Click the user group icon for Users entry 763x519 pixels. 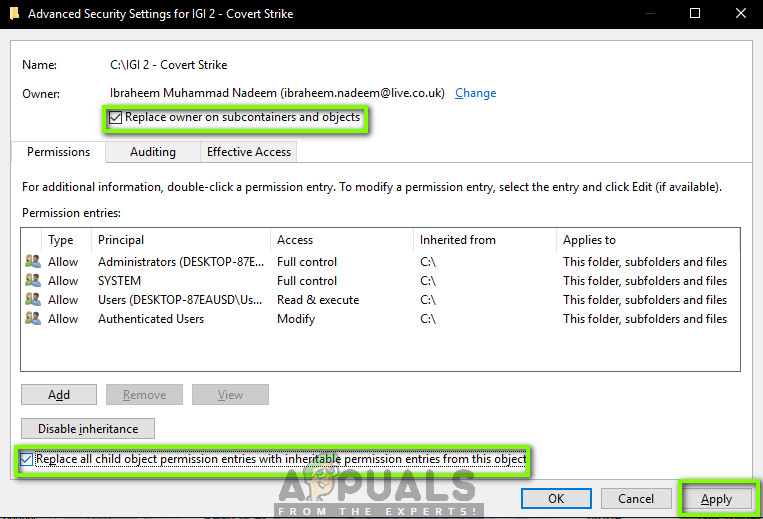[x=33, y=299]
